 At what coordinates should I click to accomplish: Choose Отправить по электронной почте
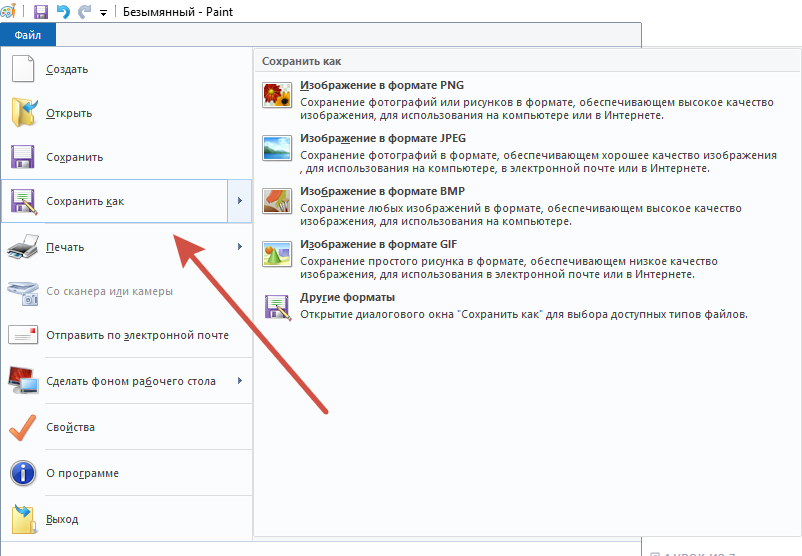click(x=137, y=336)
